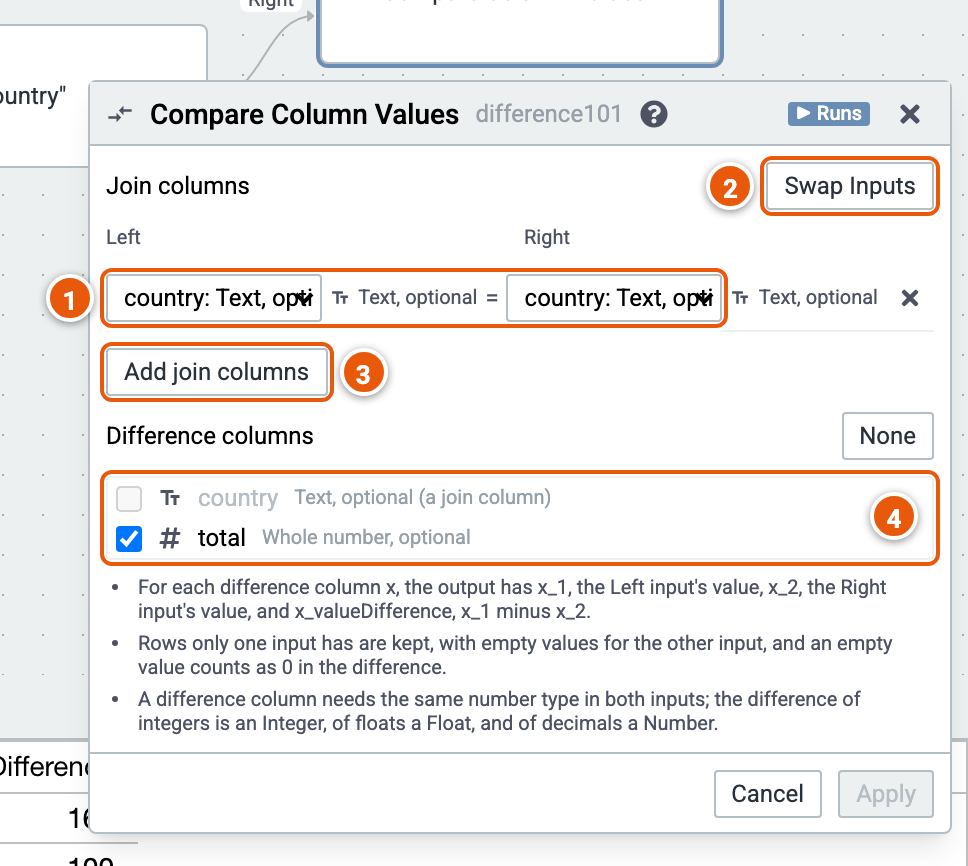The height and width of the screenshot is (866, 968).
Task: Click Add join columns button
Action: (x=217, y=372)
